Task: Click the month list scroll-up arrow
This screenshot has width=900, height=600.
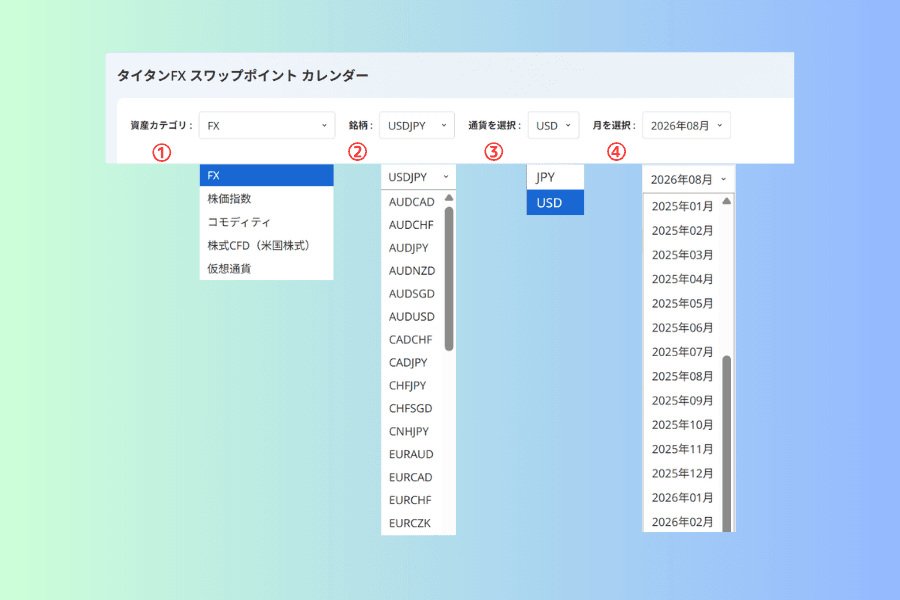Action: [727, 201]
